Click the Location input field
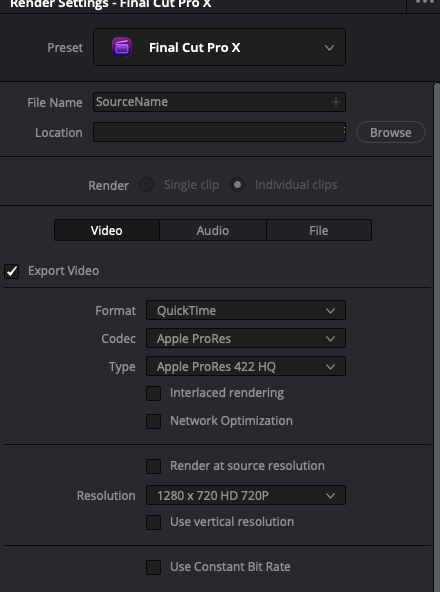 point(219,132)
